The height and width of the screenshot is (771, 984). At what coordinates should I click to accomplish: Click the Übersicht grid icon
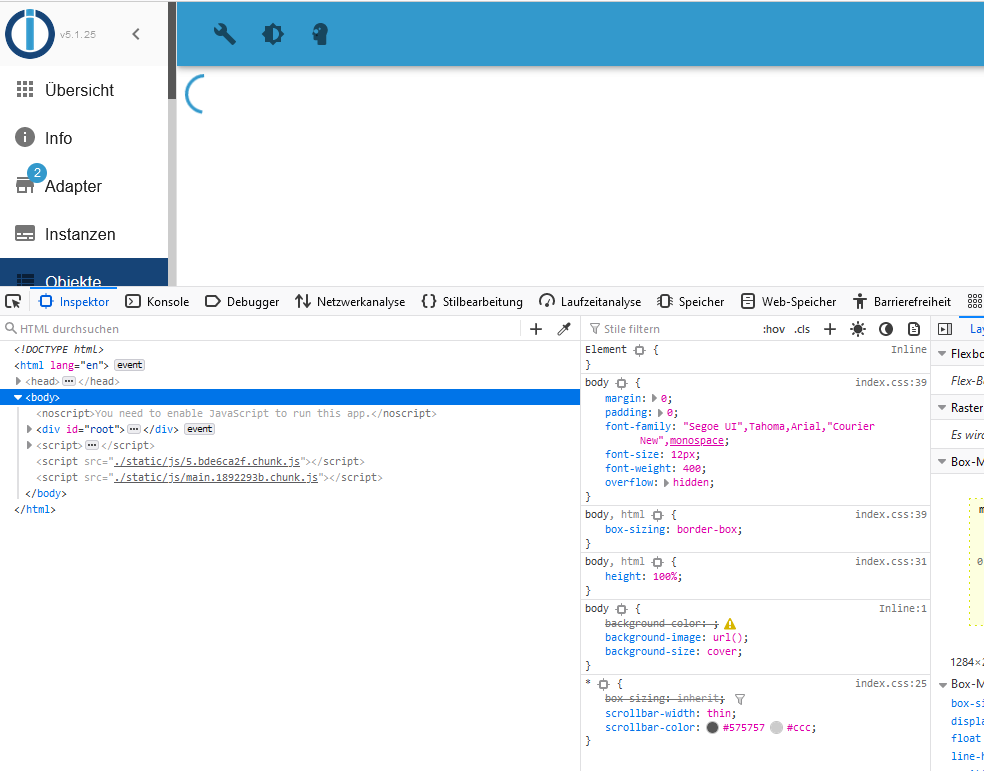pos(25,89)
